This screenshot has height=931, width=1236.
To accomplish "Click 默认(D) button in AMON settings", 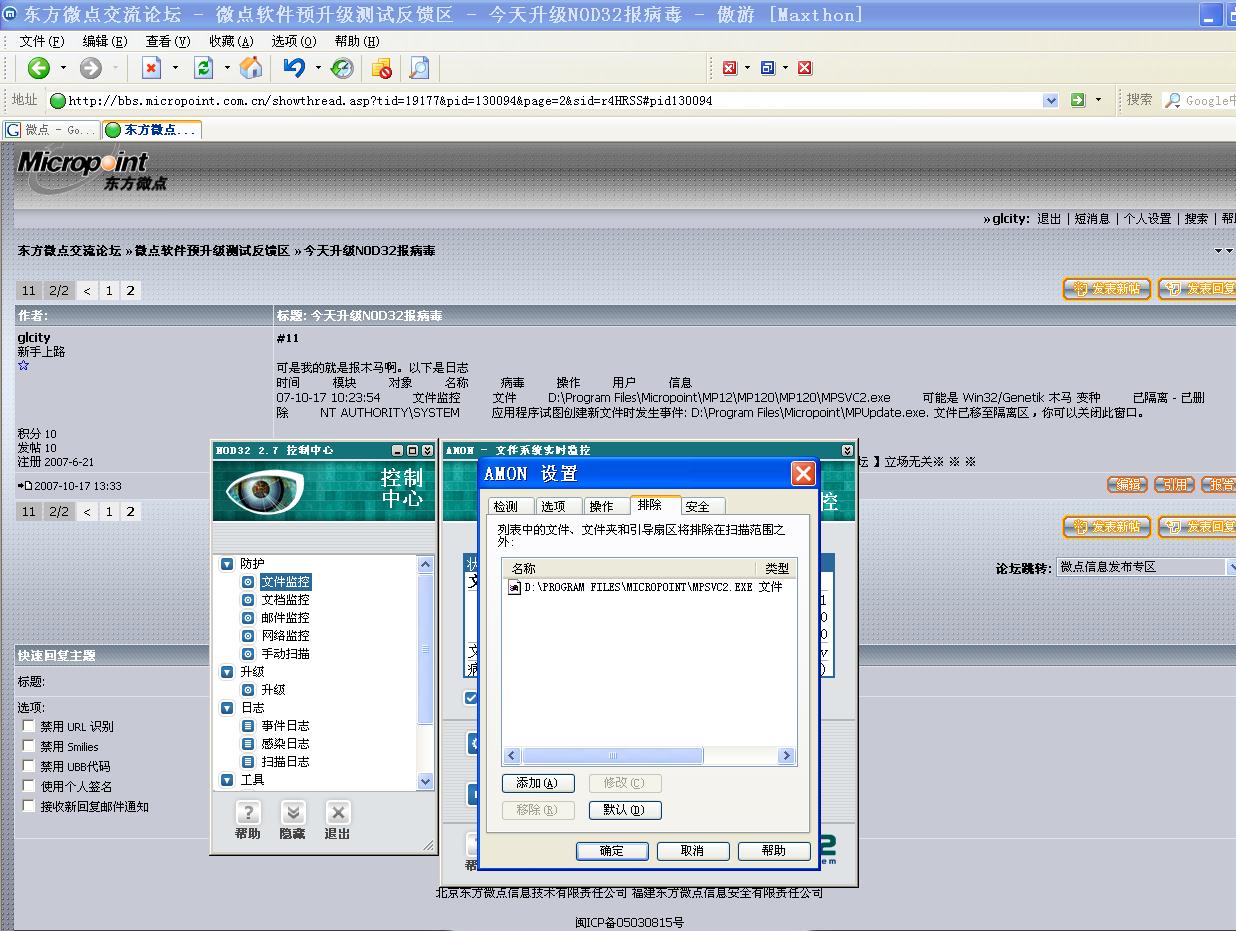I will pyautogui.click(x=625, y=810).
